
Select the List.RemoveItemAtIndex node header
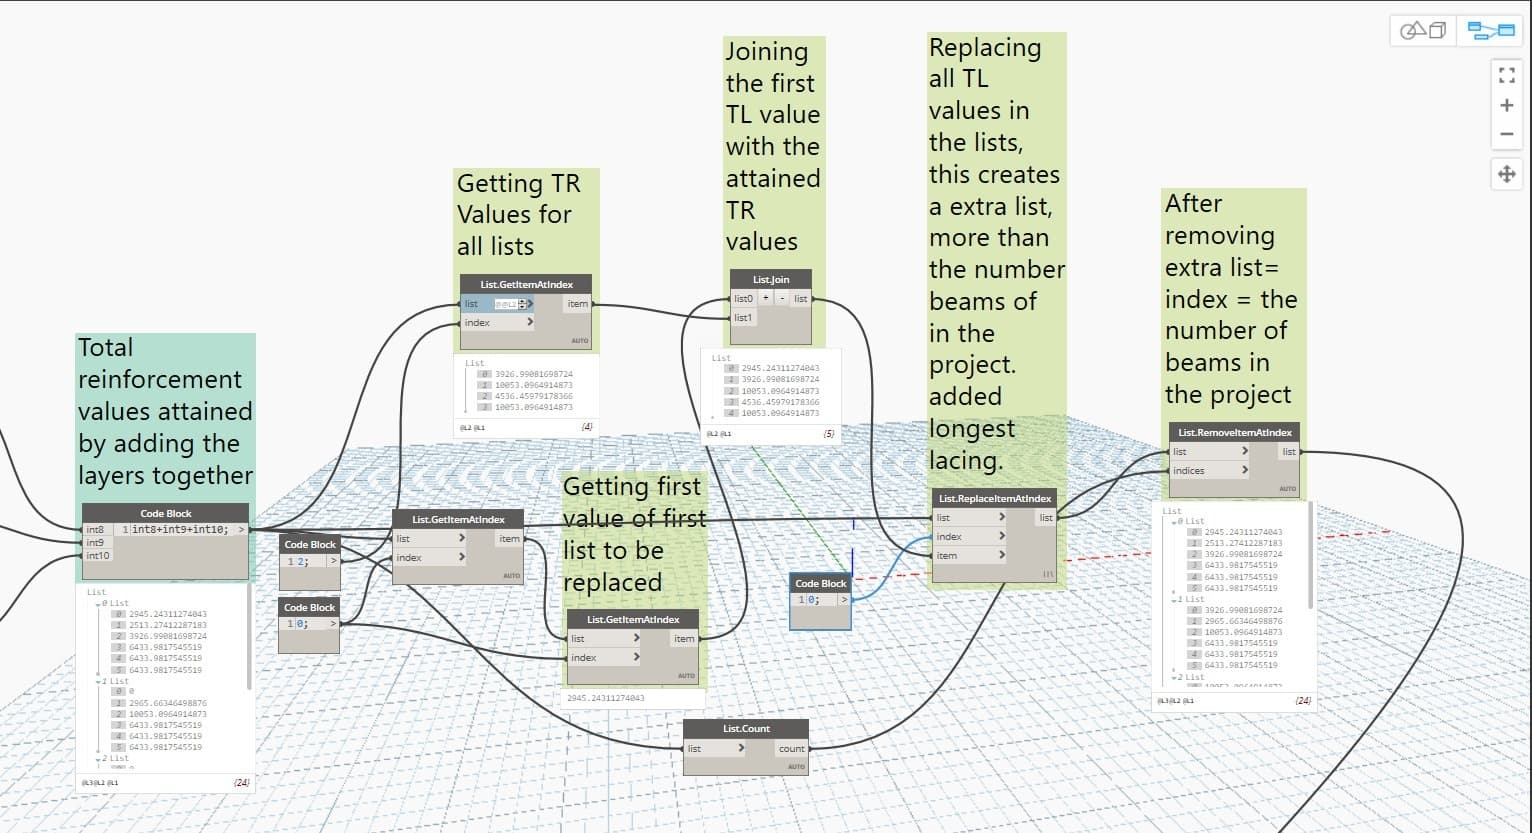1235,432
